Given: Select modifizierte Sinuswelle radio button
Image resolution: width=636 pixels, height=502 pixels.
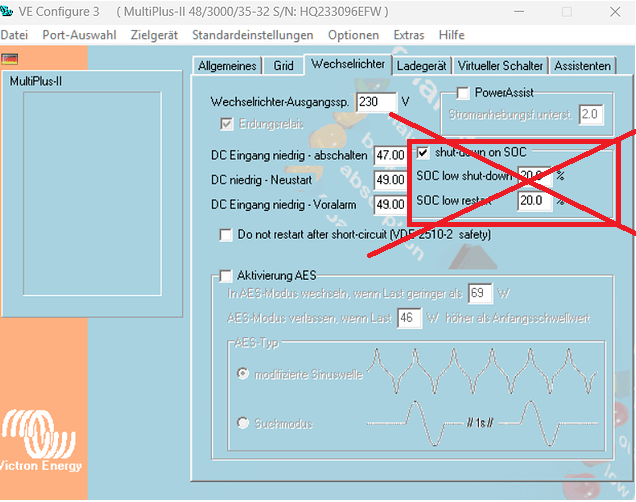Looking at the screenshot, I should 243,373.
